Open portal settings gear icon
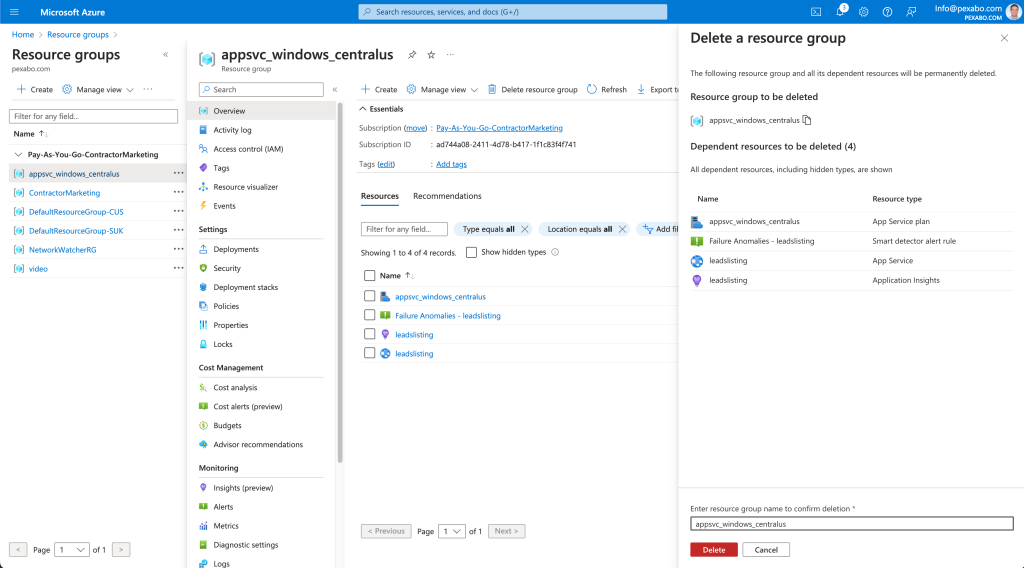 (863, 12)
